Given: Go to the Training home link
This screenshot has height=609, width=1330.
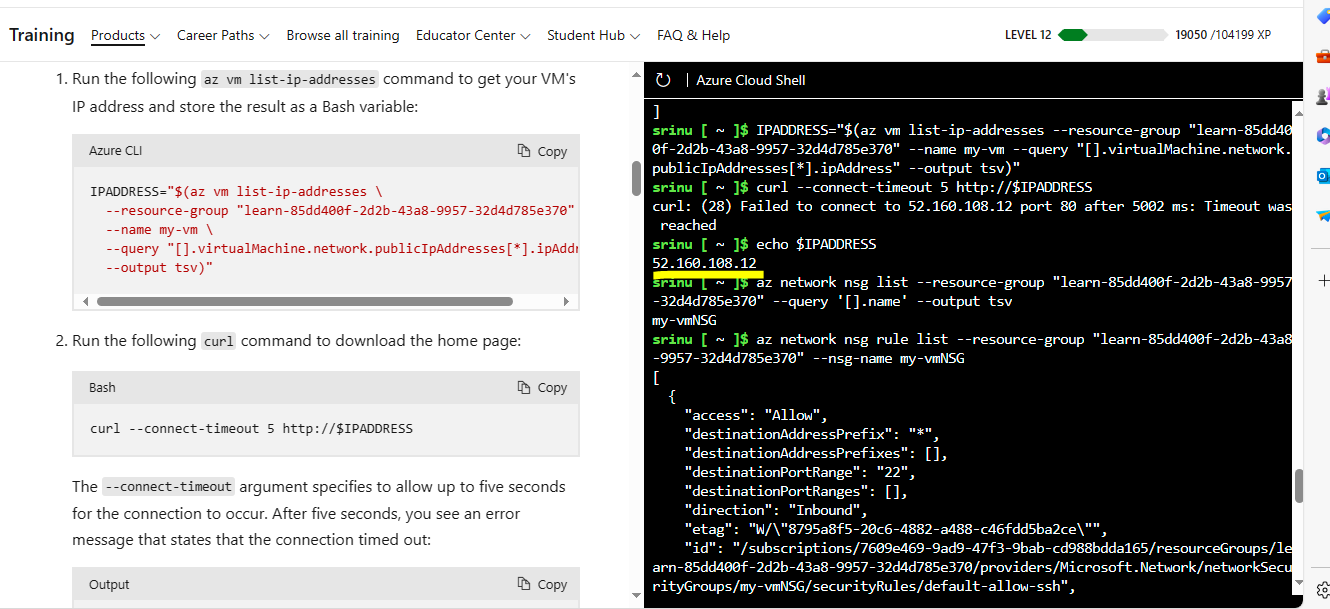Looking at the screenshot, I should (x=42, y=35).
